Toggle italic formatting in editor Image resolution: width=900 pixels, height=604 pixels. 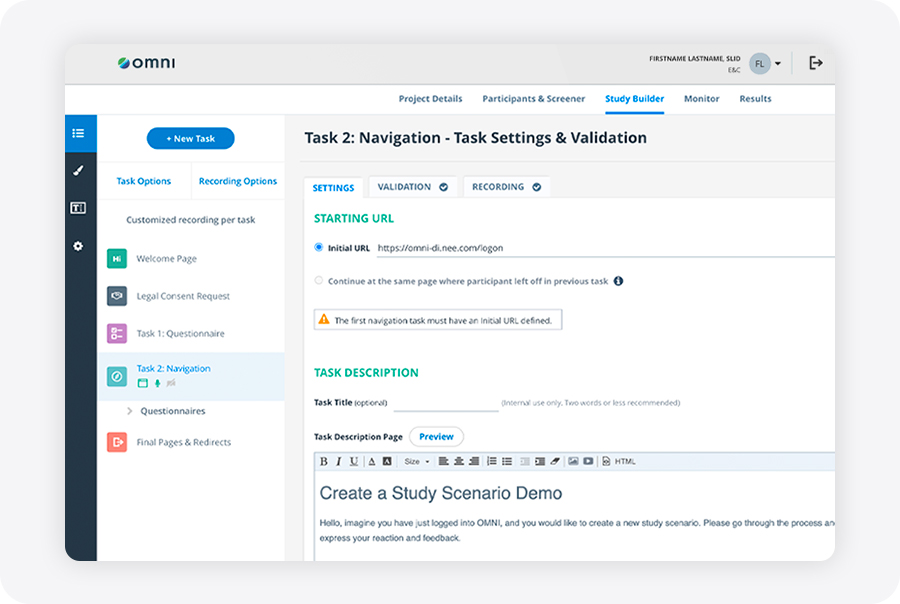pos(339,461)
